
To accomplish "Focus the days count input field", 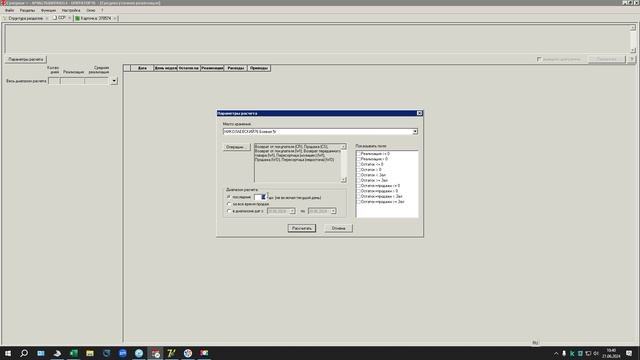I will click(x=260, y=197).
